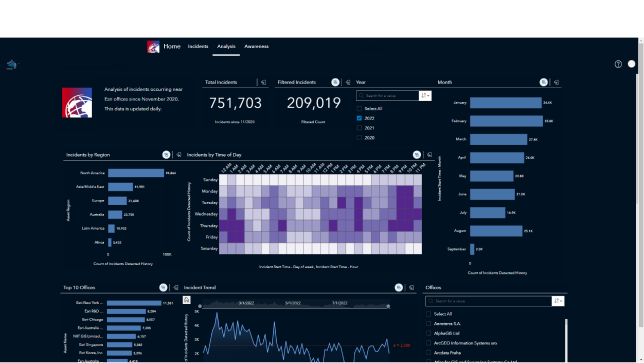Click the left handle of the trend time slider

200,306
